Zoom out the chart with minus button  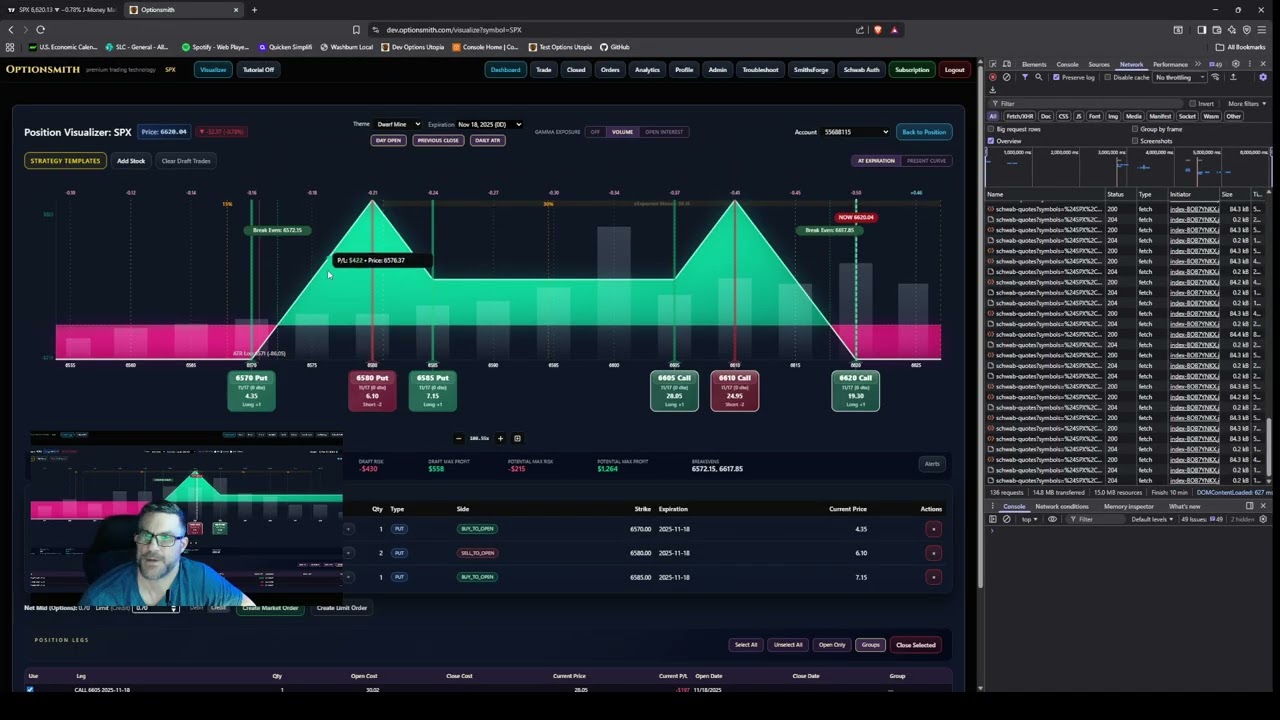click(x=459, y=438)
